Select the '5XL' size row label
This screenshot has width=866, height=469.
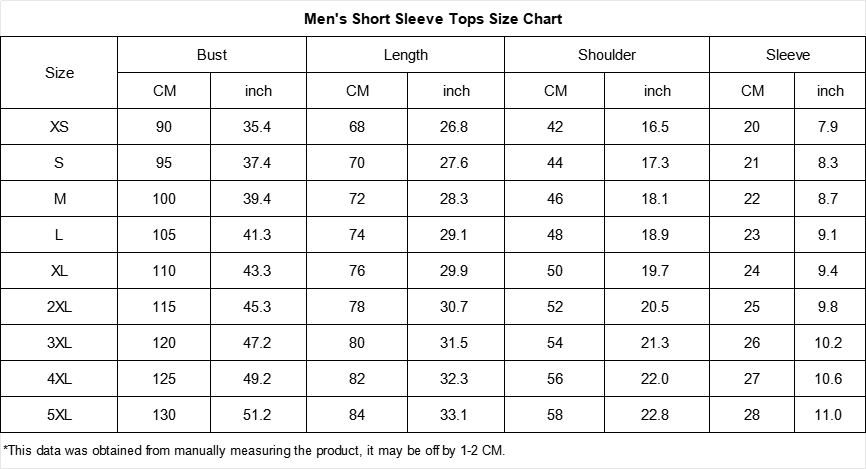(x=60, y=415)
